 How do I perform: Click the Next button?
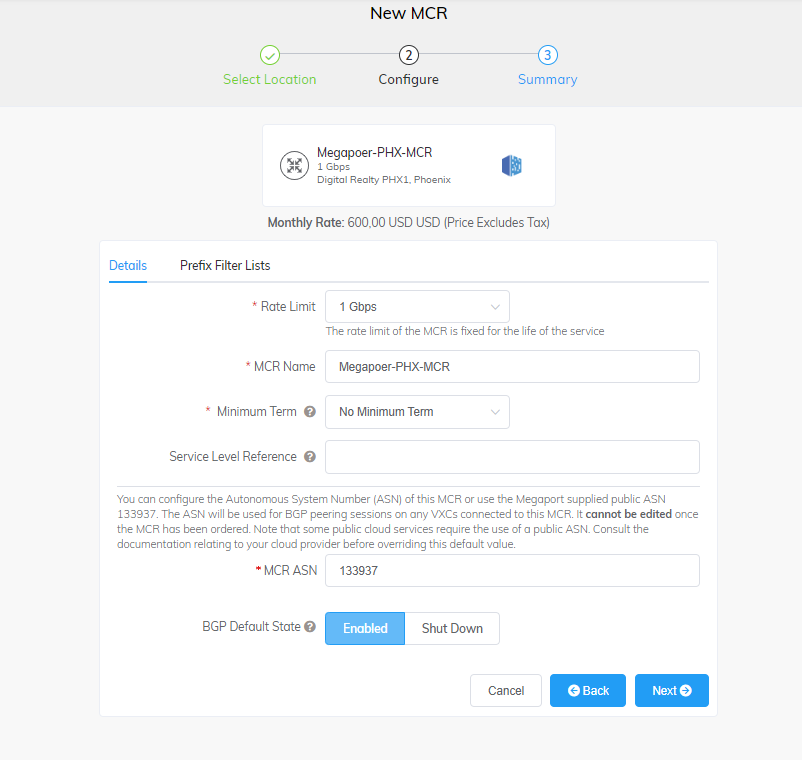pos(672,690)
